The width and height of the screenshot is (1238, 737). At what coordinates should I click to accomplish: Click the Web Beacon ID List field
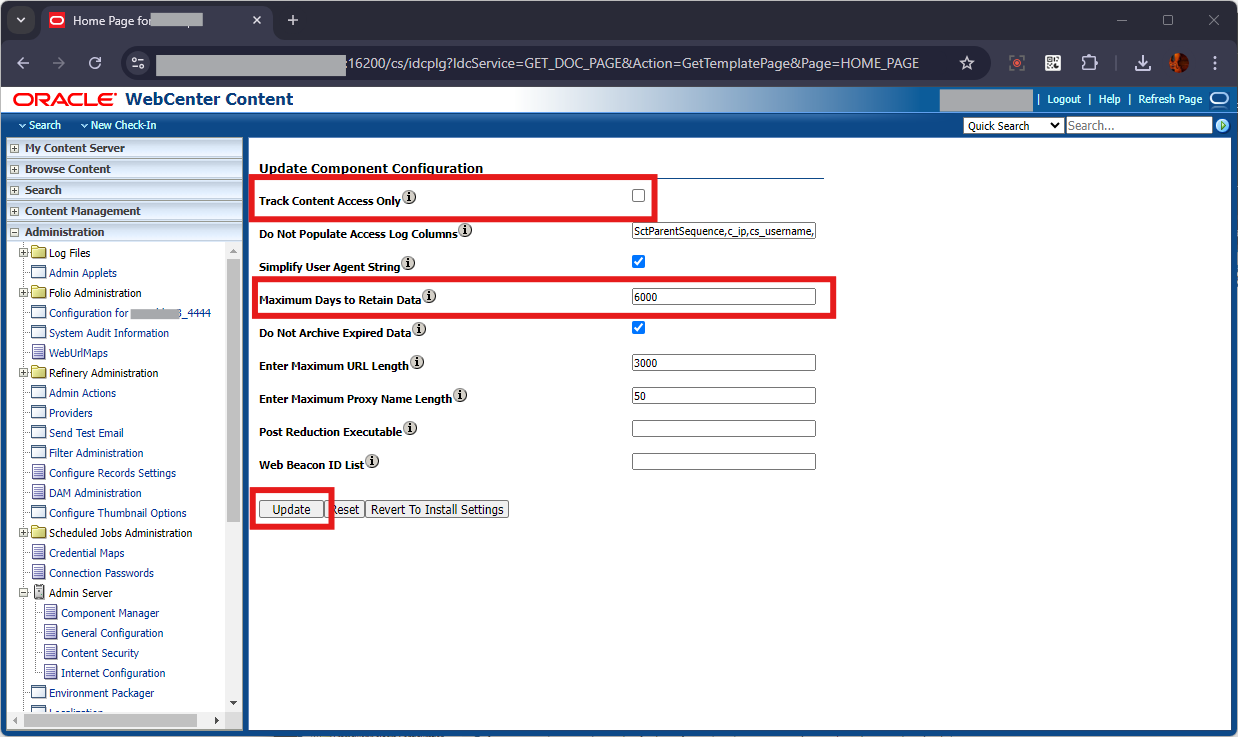(724, 462)
